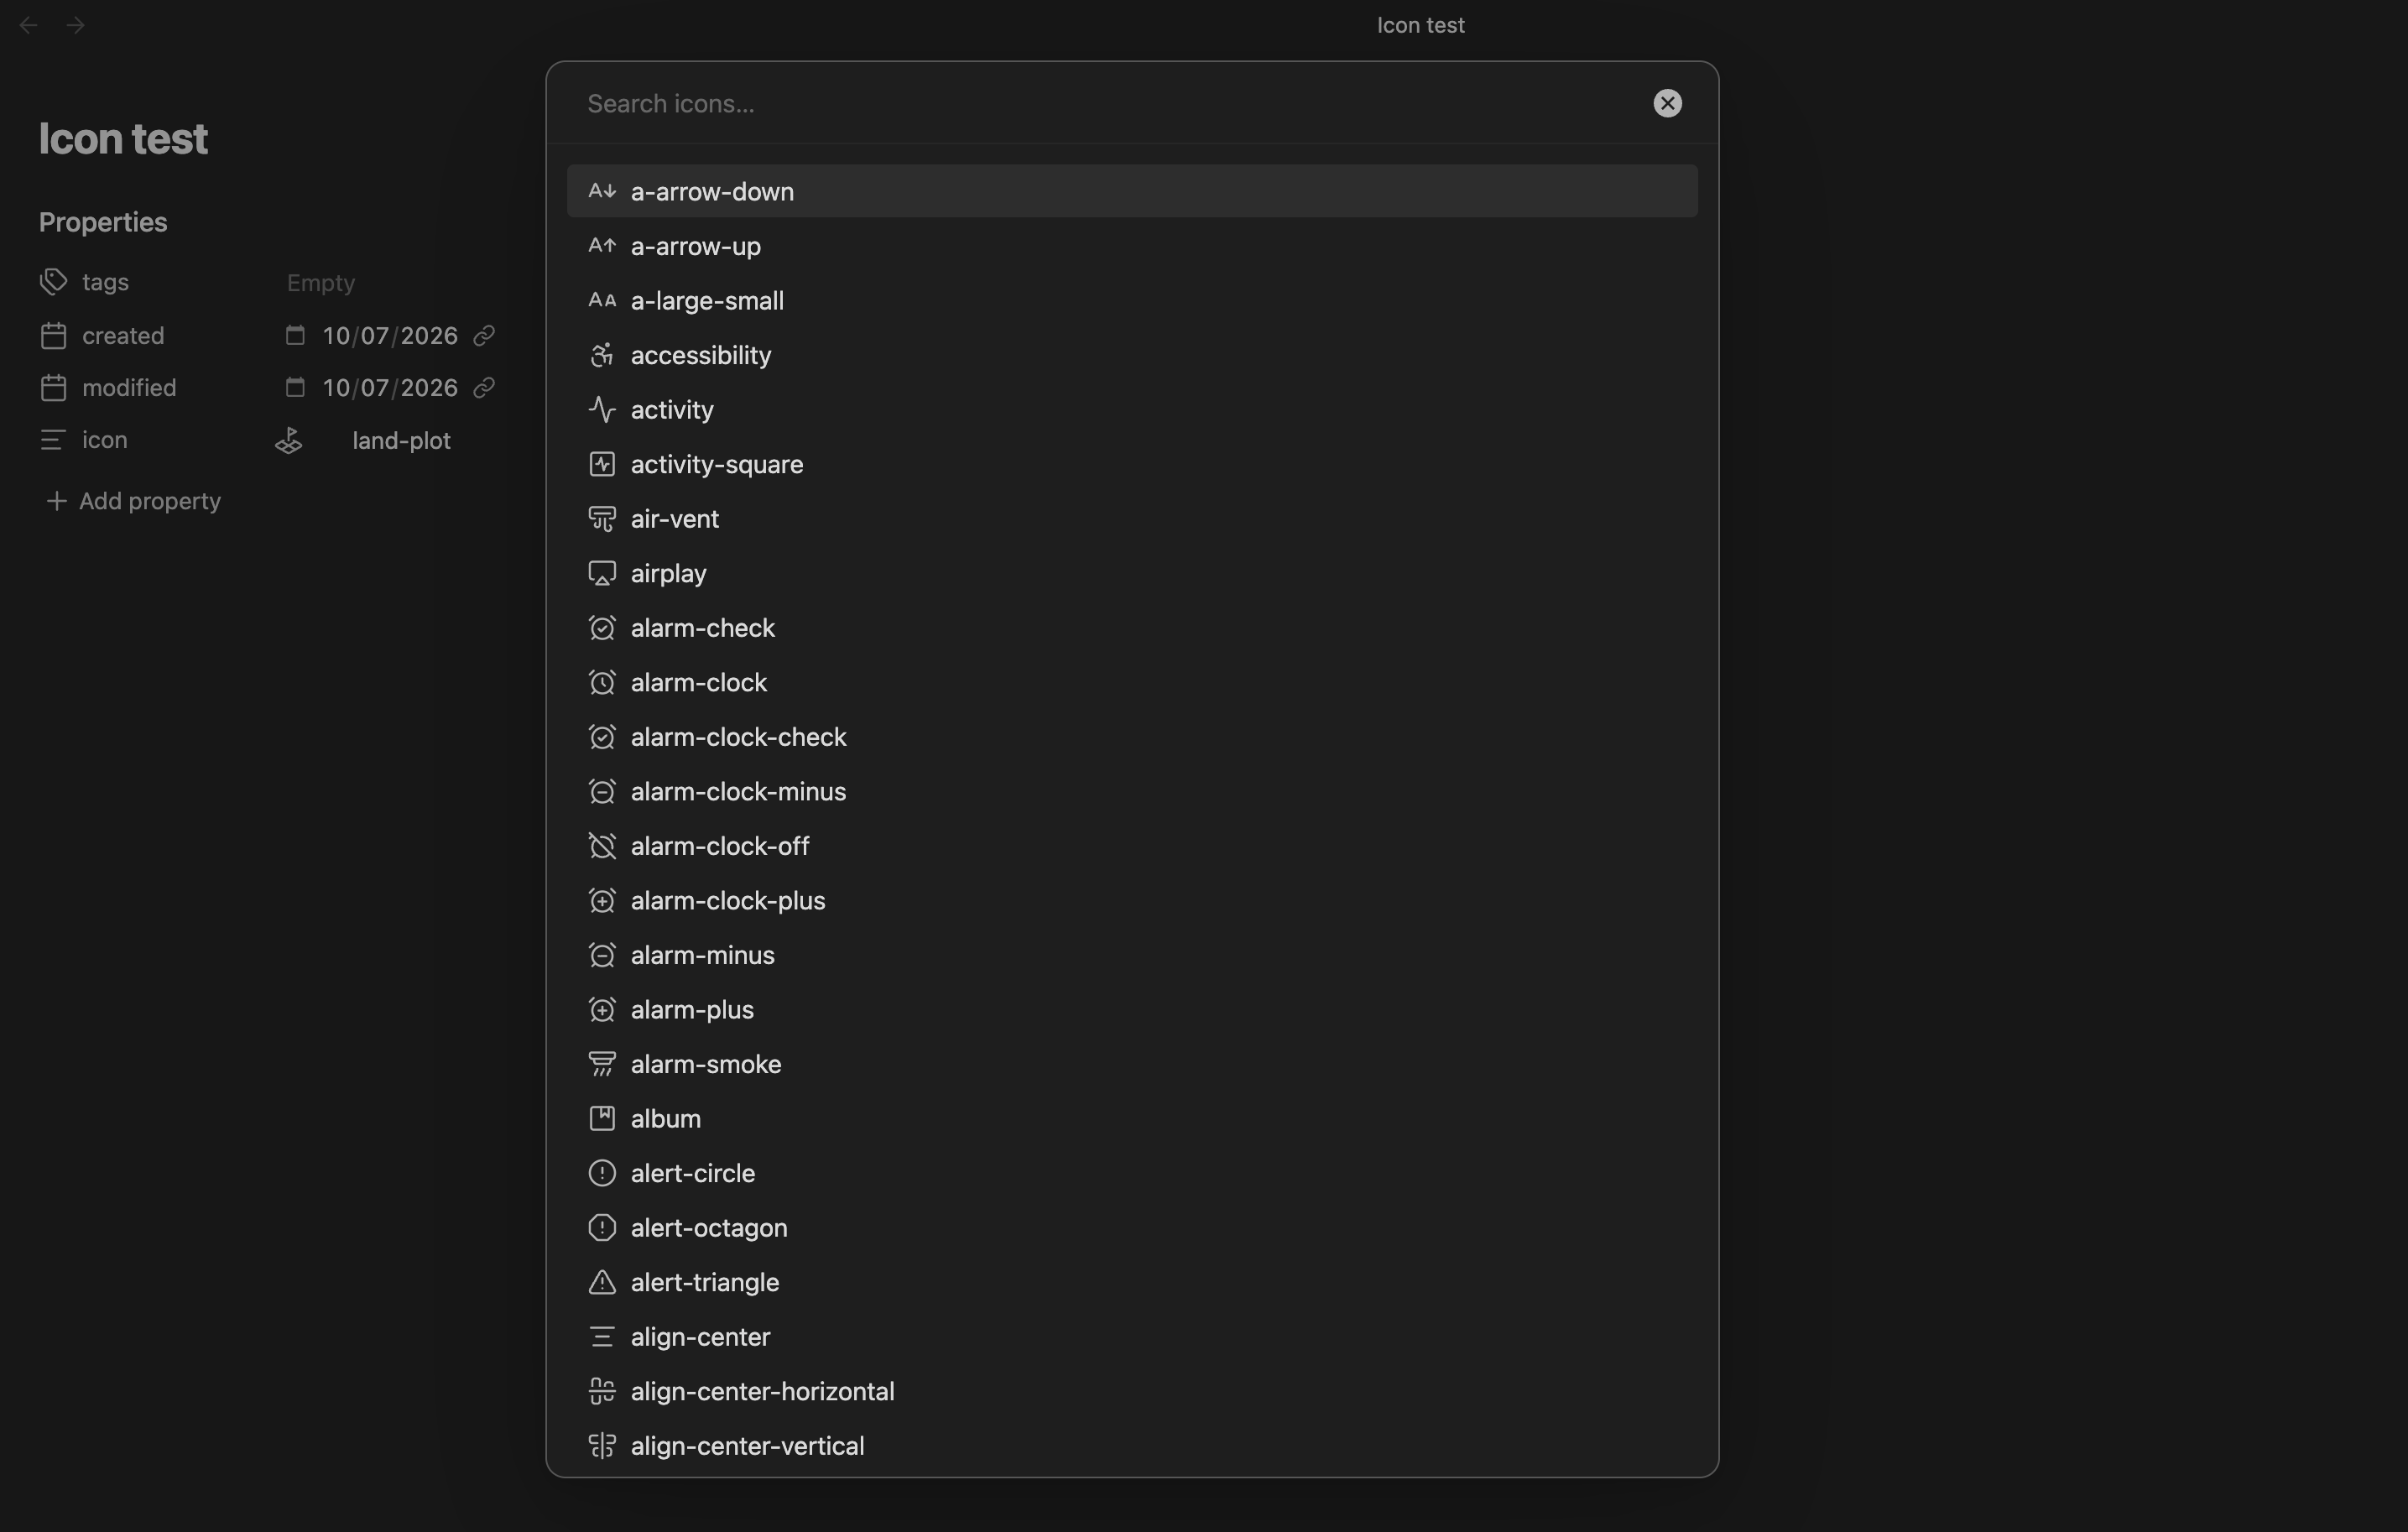This screenshot has height=1532, width=2408.
Task: Clear the icon search with X button
Action: (1667, 103)
